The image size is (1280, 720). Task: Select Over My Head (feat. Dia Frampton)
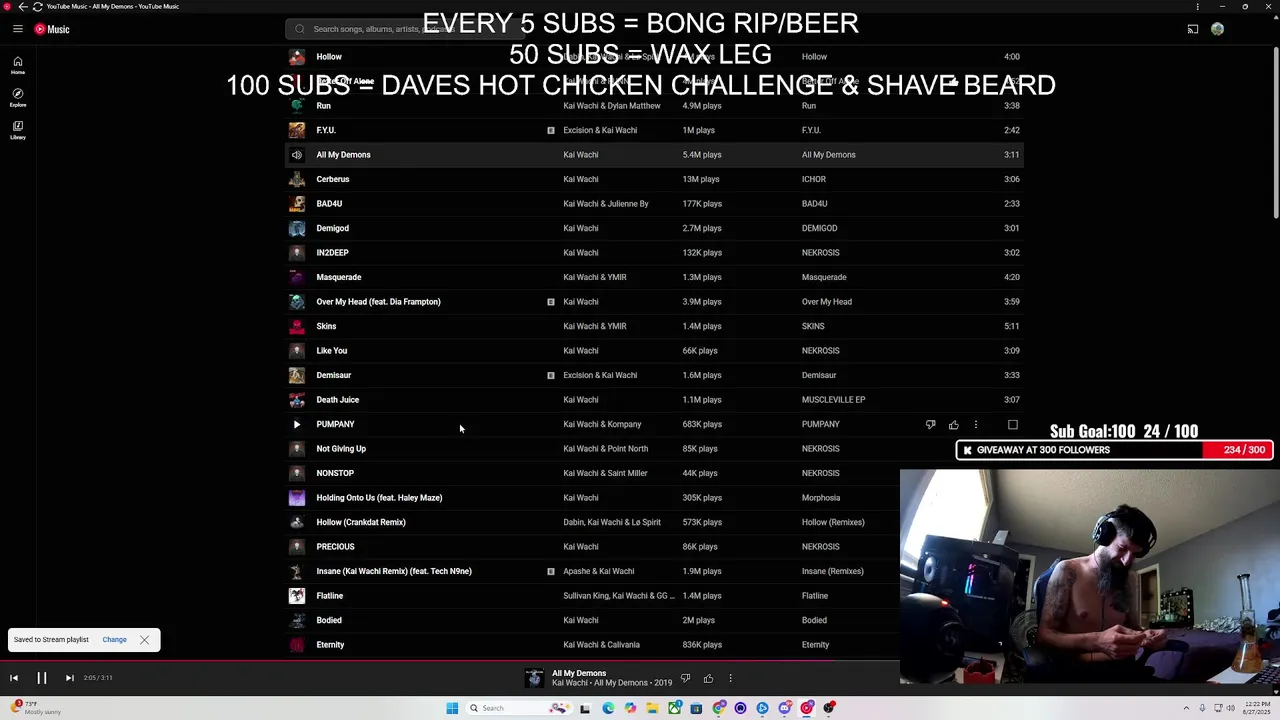pos(378,302)
